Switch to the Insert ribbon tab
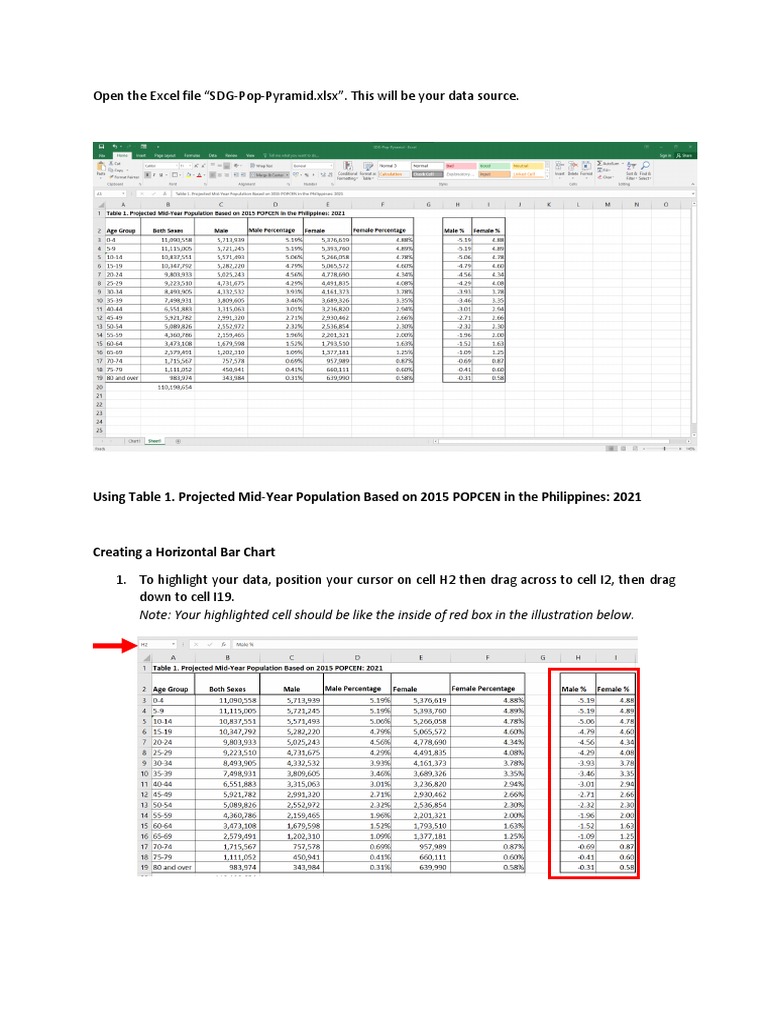 tap(140, 155)
